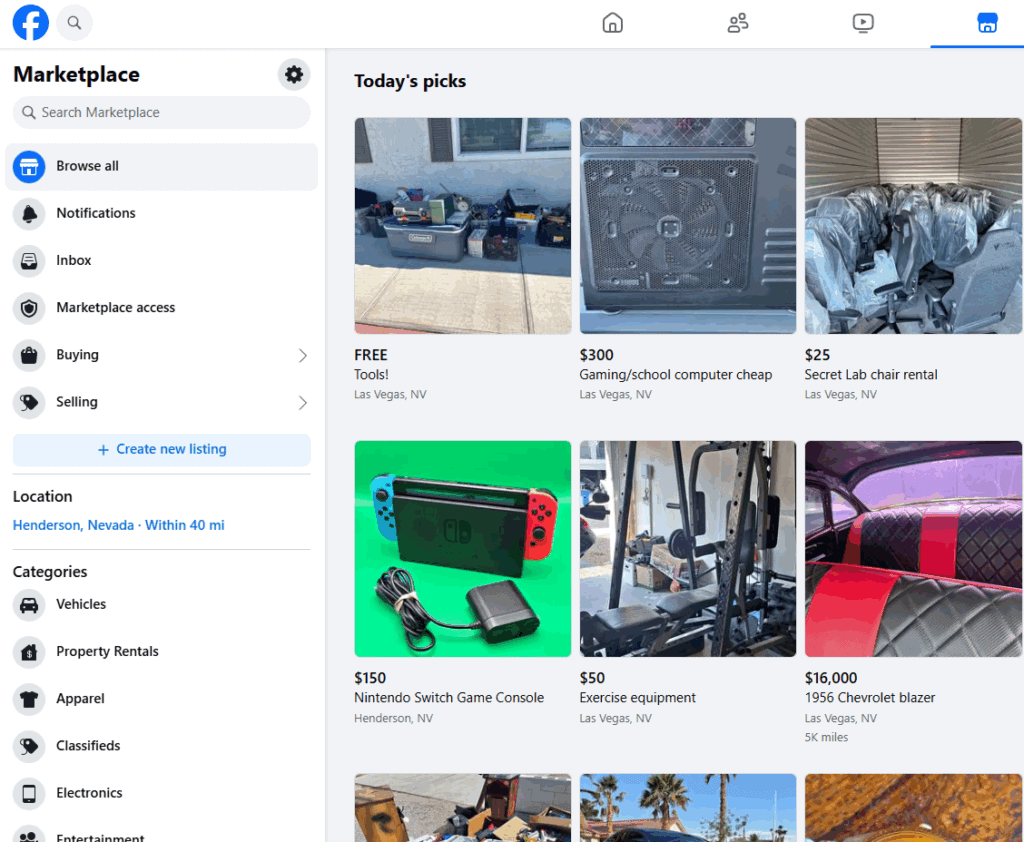Open Vehicles category link
Screen dimensions: 1024x842
81,604
